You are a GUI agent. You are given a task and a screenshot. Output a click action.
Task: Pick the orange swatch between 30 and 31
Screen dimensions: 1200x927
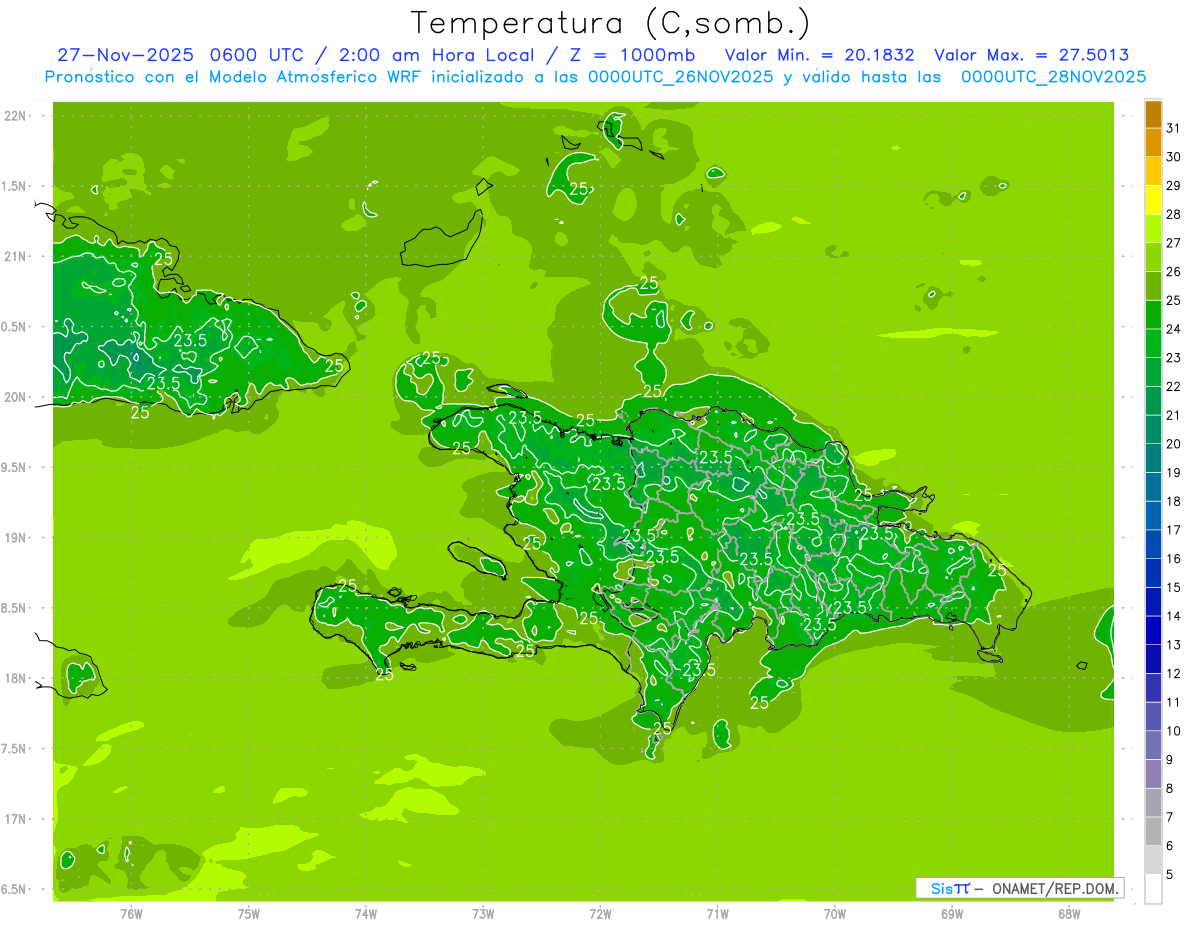1154,142
